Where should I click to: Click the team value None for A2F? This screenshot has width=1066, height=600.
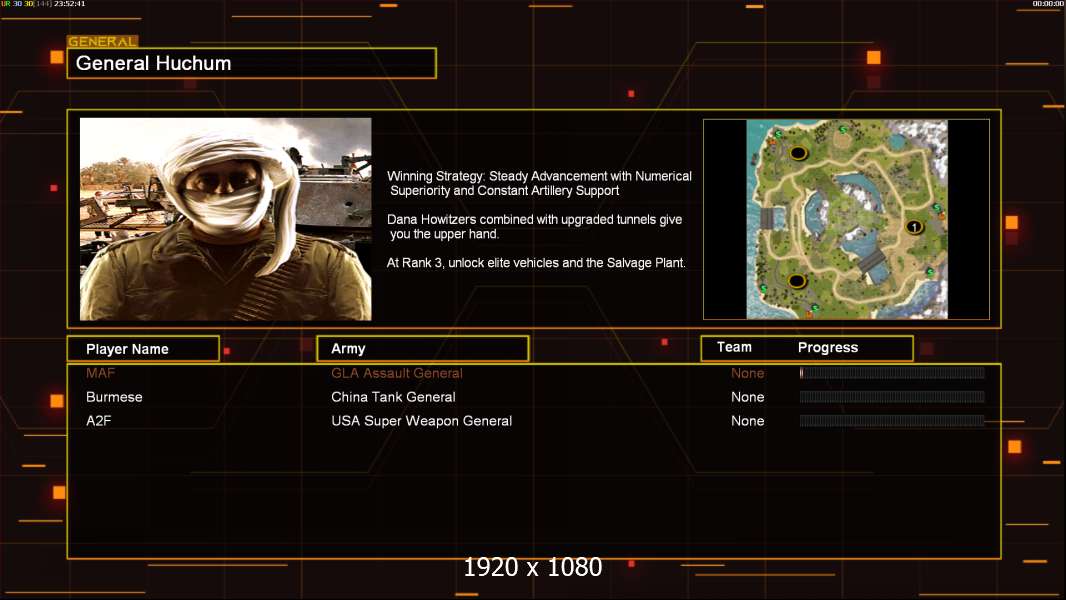coord(748,421)
